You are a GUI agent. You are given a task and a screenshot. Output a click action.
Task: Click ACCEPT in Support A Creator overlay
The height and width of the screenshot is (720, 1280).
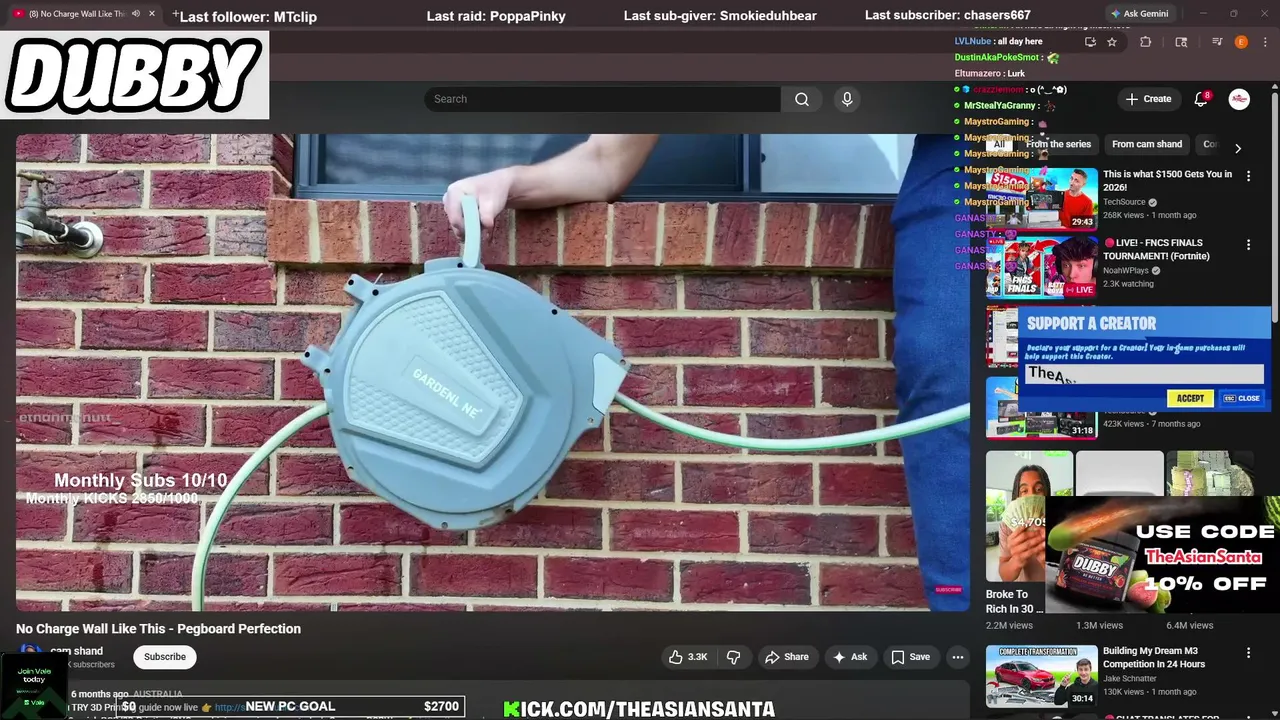coord(1190,398)
